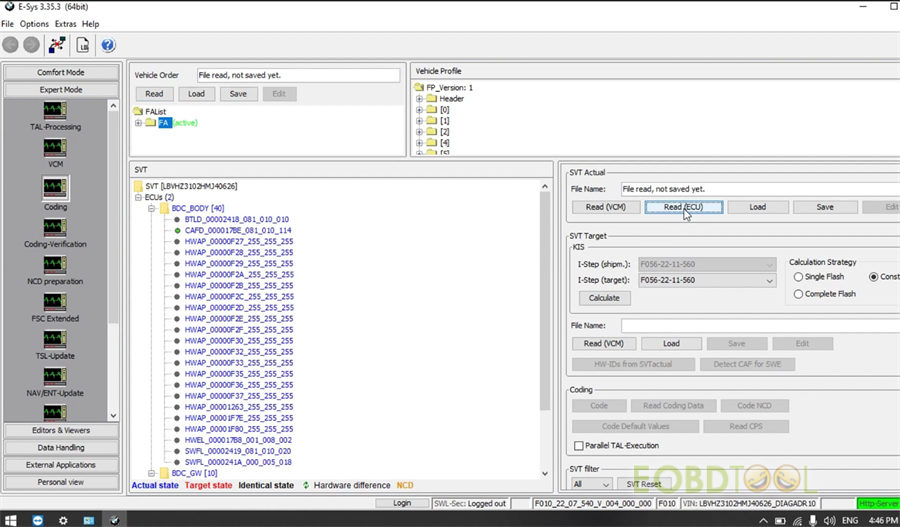Select BTLD_00002418_081_010_010 entry

click(x=236, y=219)
